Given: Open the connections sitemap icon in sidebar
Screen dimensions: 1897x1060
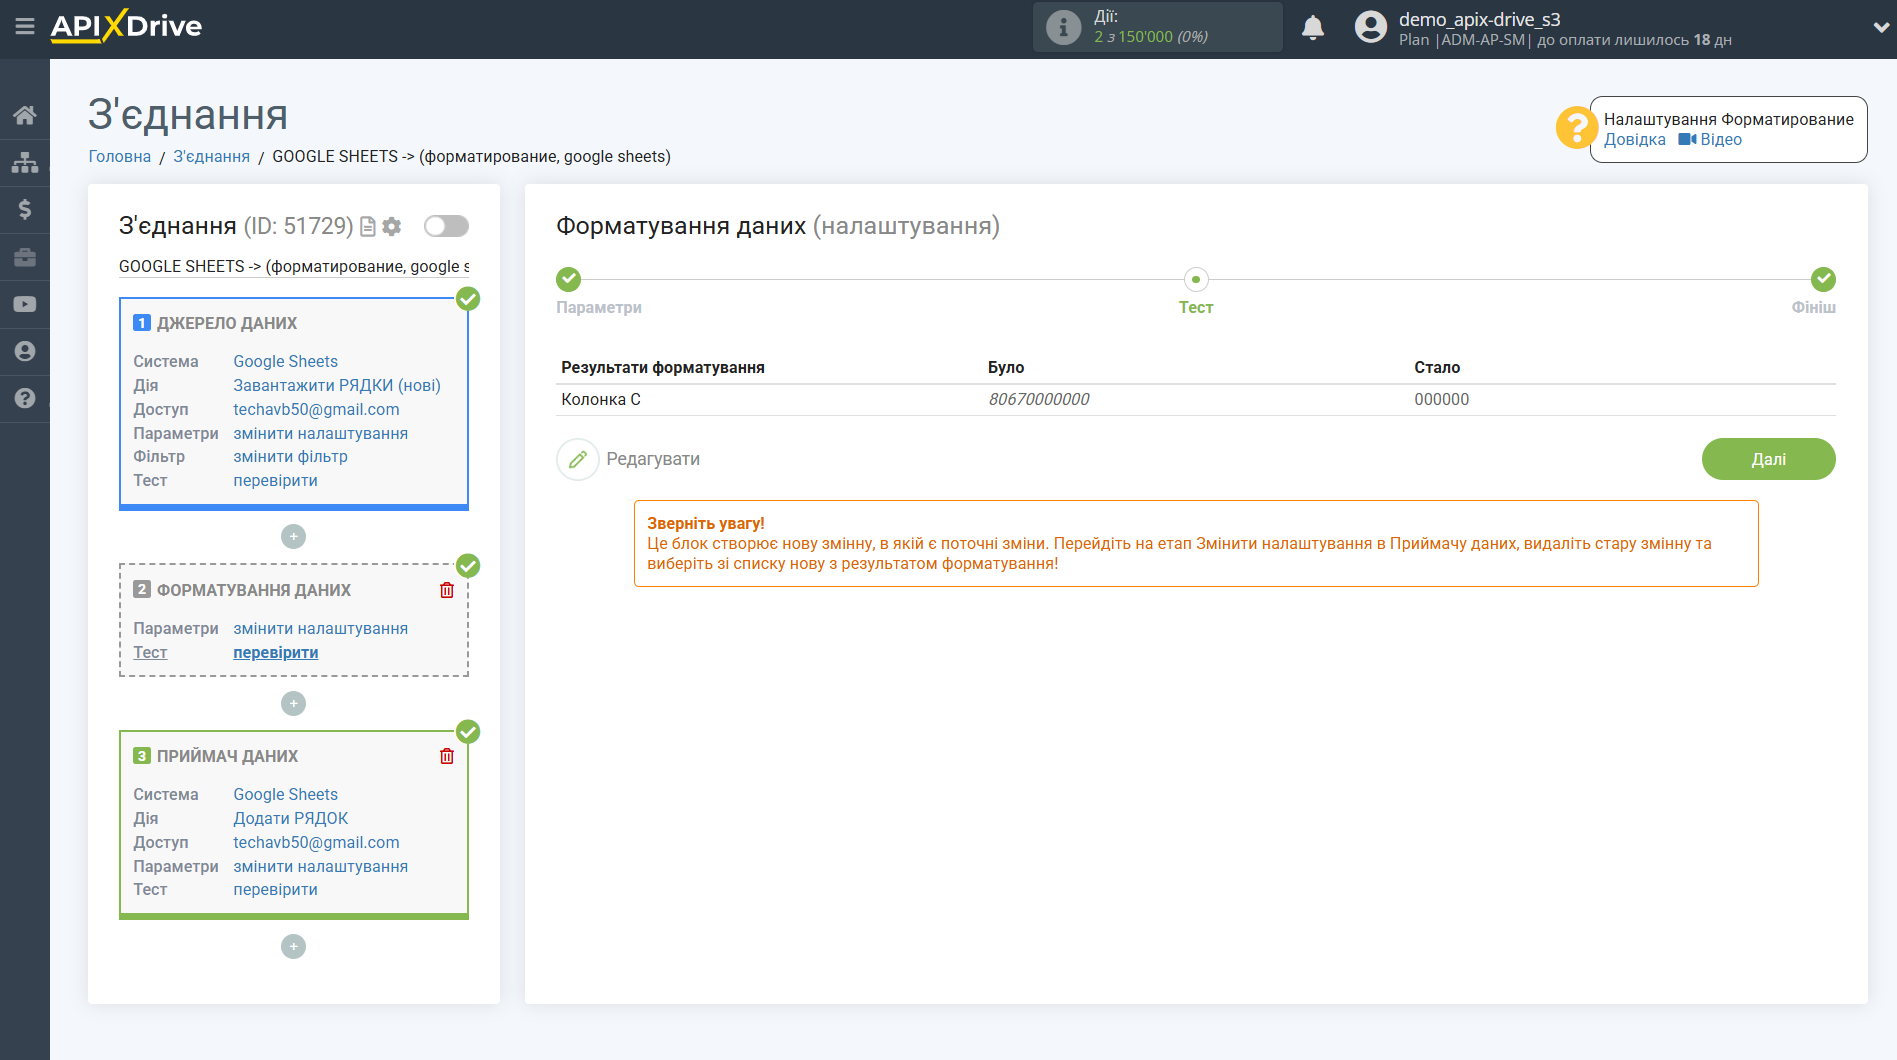Looking at the screenshot, I should pos(25,162).
